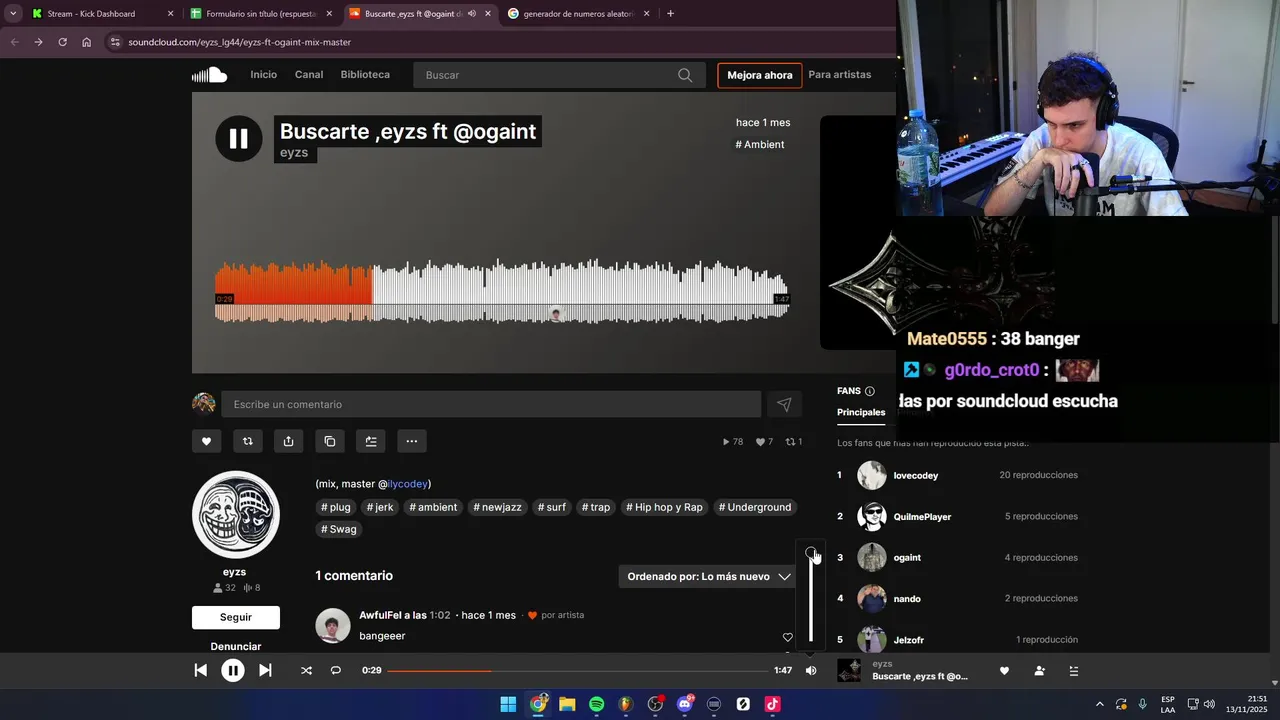Image resolution: width=1280 pixels, height=720 pixels.
Task: Click the SoundCloud logo
Action: click(x=210, y=75)
